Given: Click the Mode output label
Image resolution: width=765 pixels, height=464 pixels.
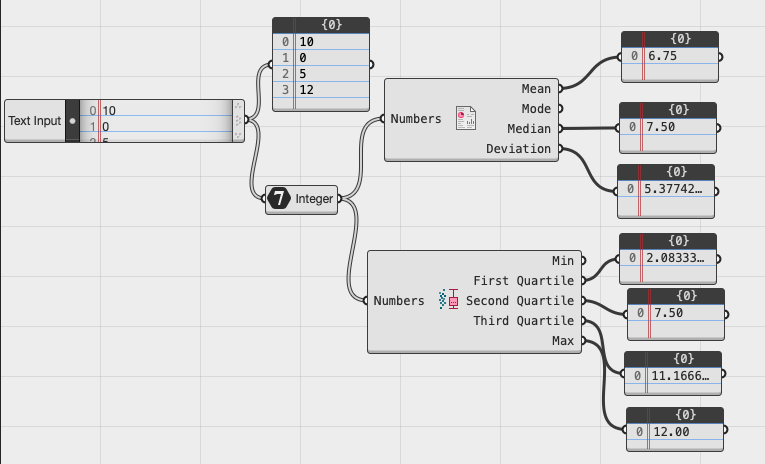Looking at the screenshot, I should 536,109.
